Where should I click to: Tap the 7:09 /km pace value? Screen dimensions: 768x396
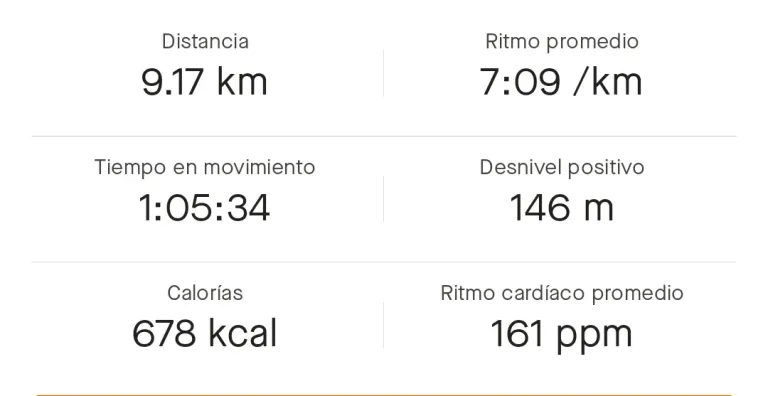click(561, 82)
